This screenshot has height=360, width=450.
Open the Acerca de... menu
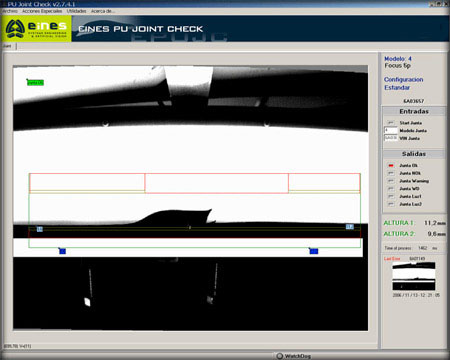point(103,11)
